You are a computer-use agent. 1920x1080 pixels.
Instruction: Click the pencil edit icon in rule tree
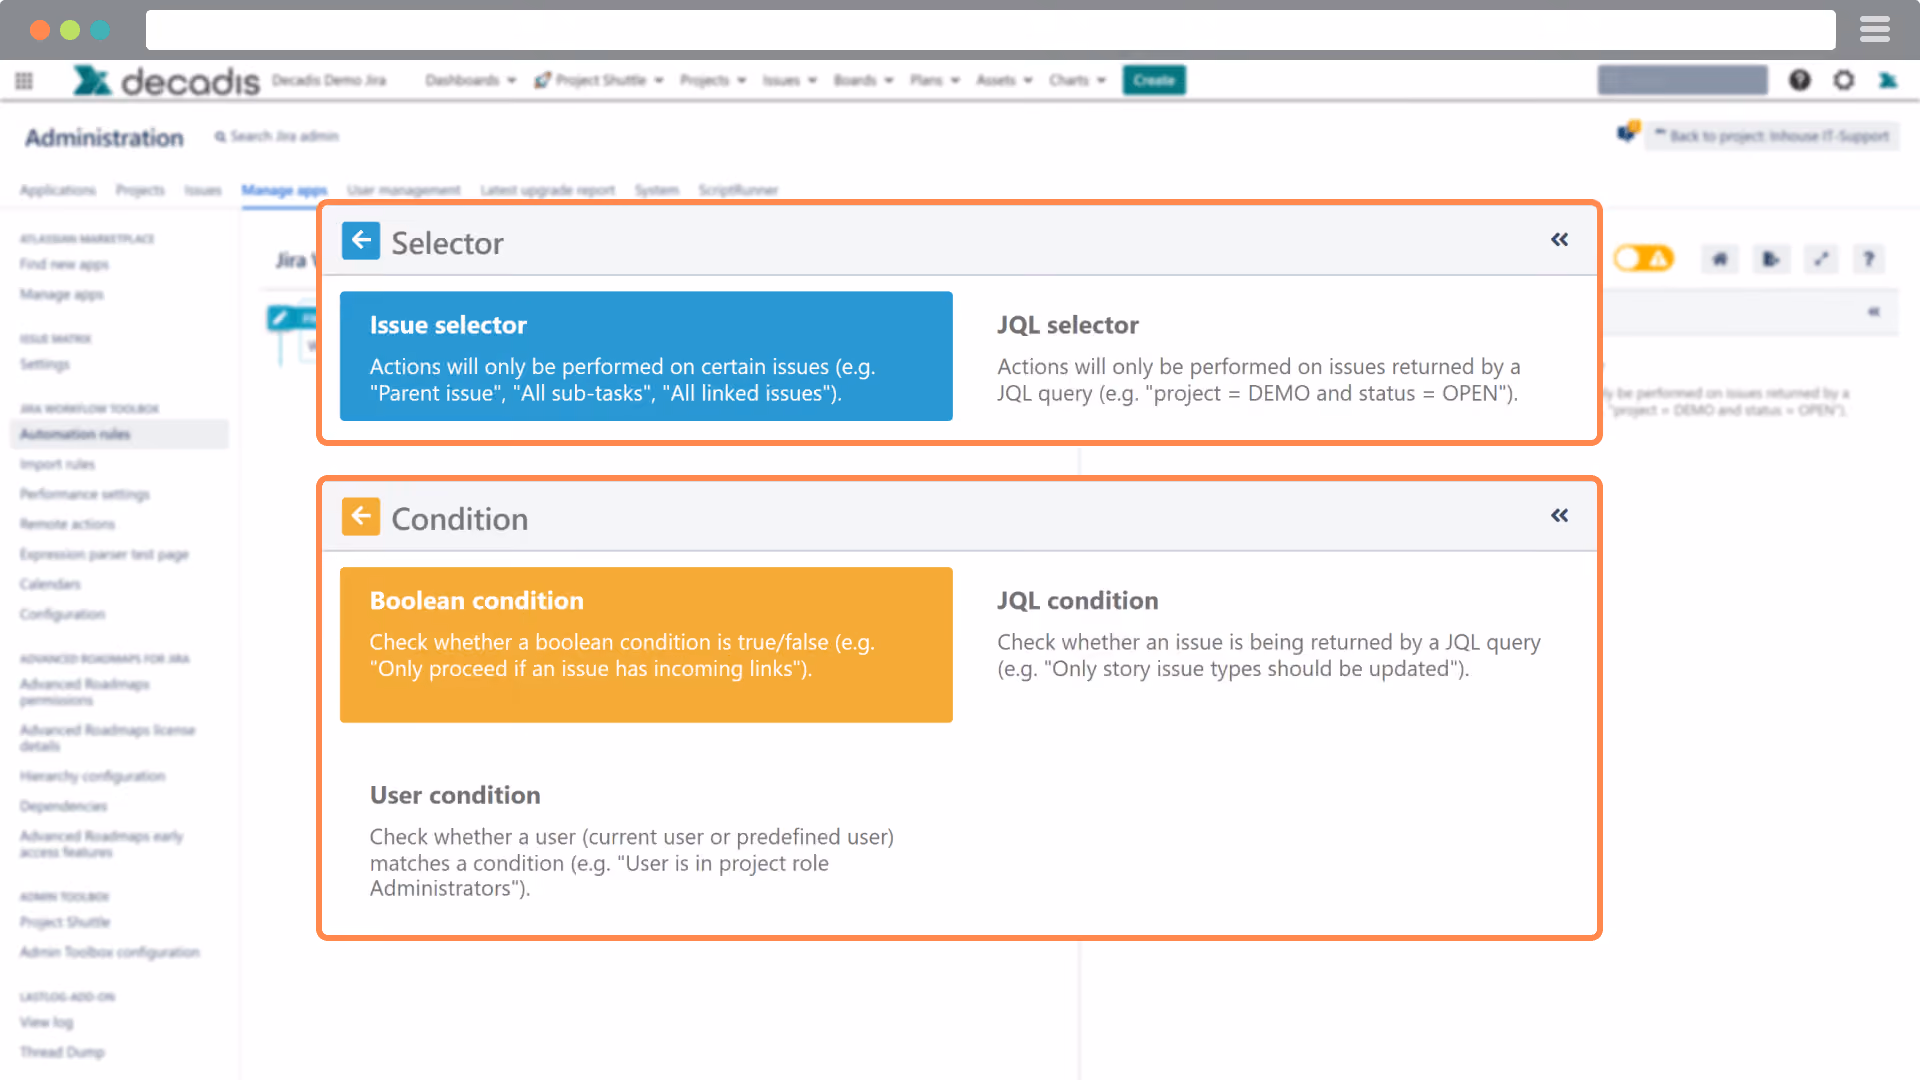click(x=280, y=318)
